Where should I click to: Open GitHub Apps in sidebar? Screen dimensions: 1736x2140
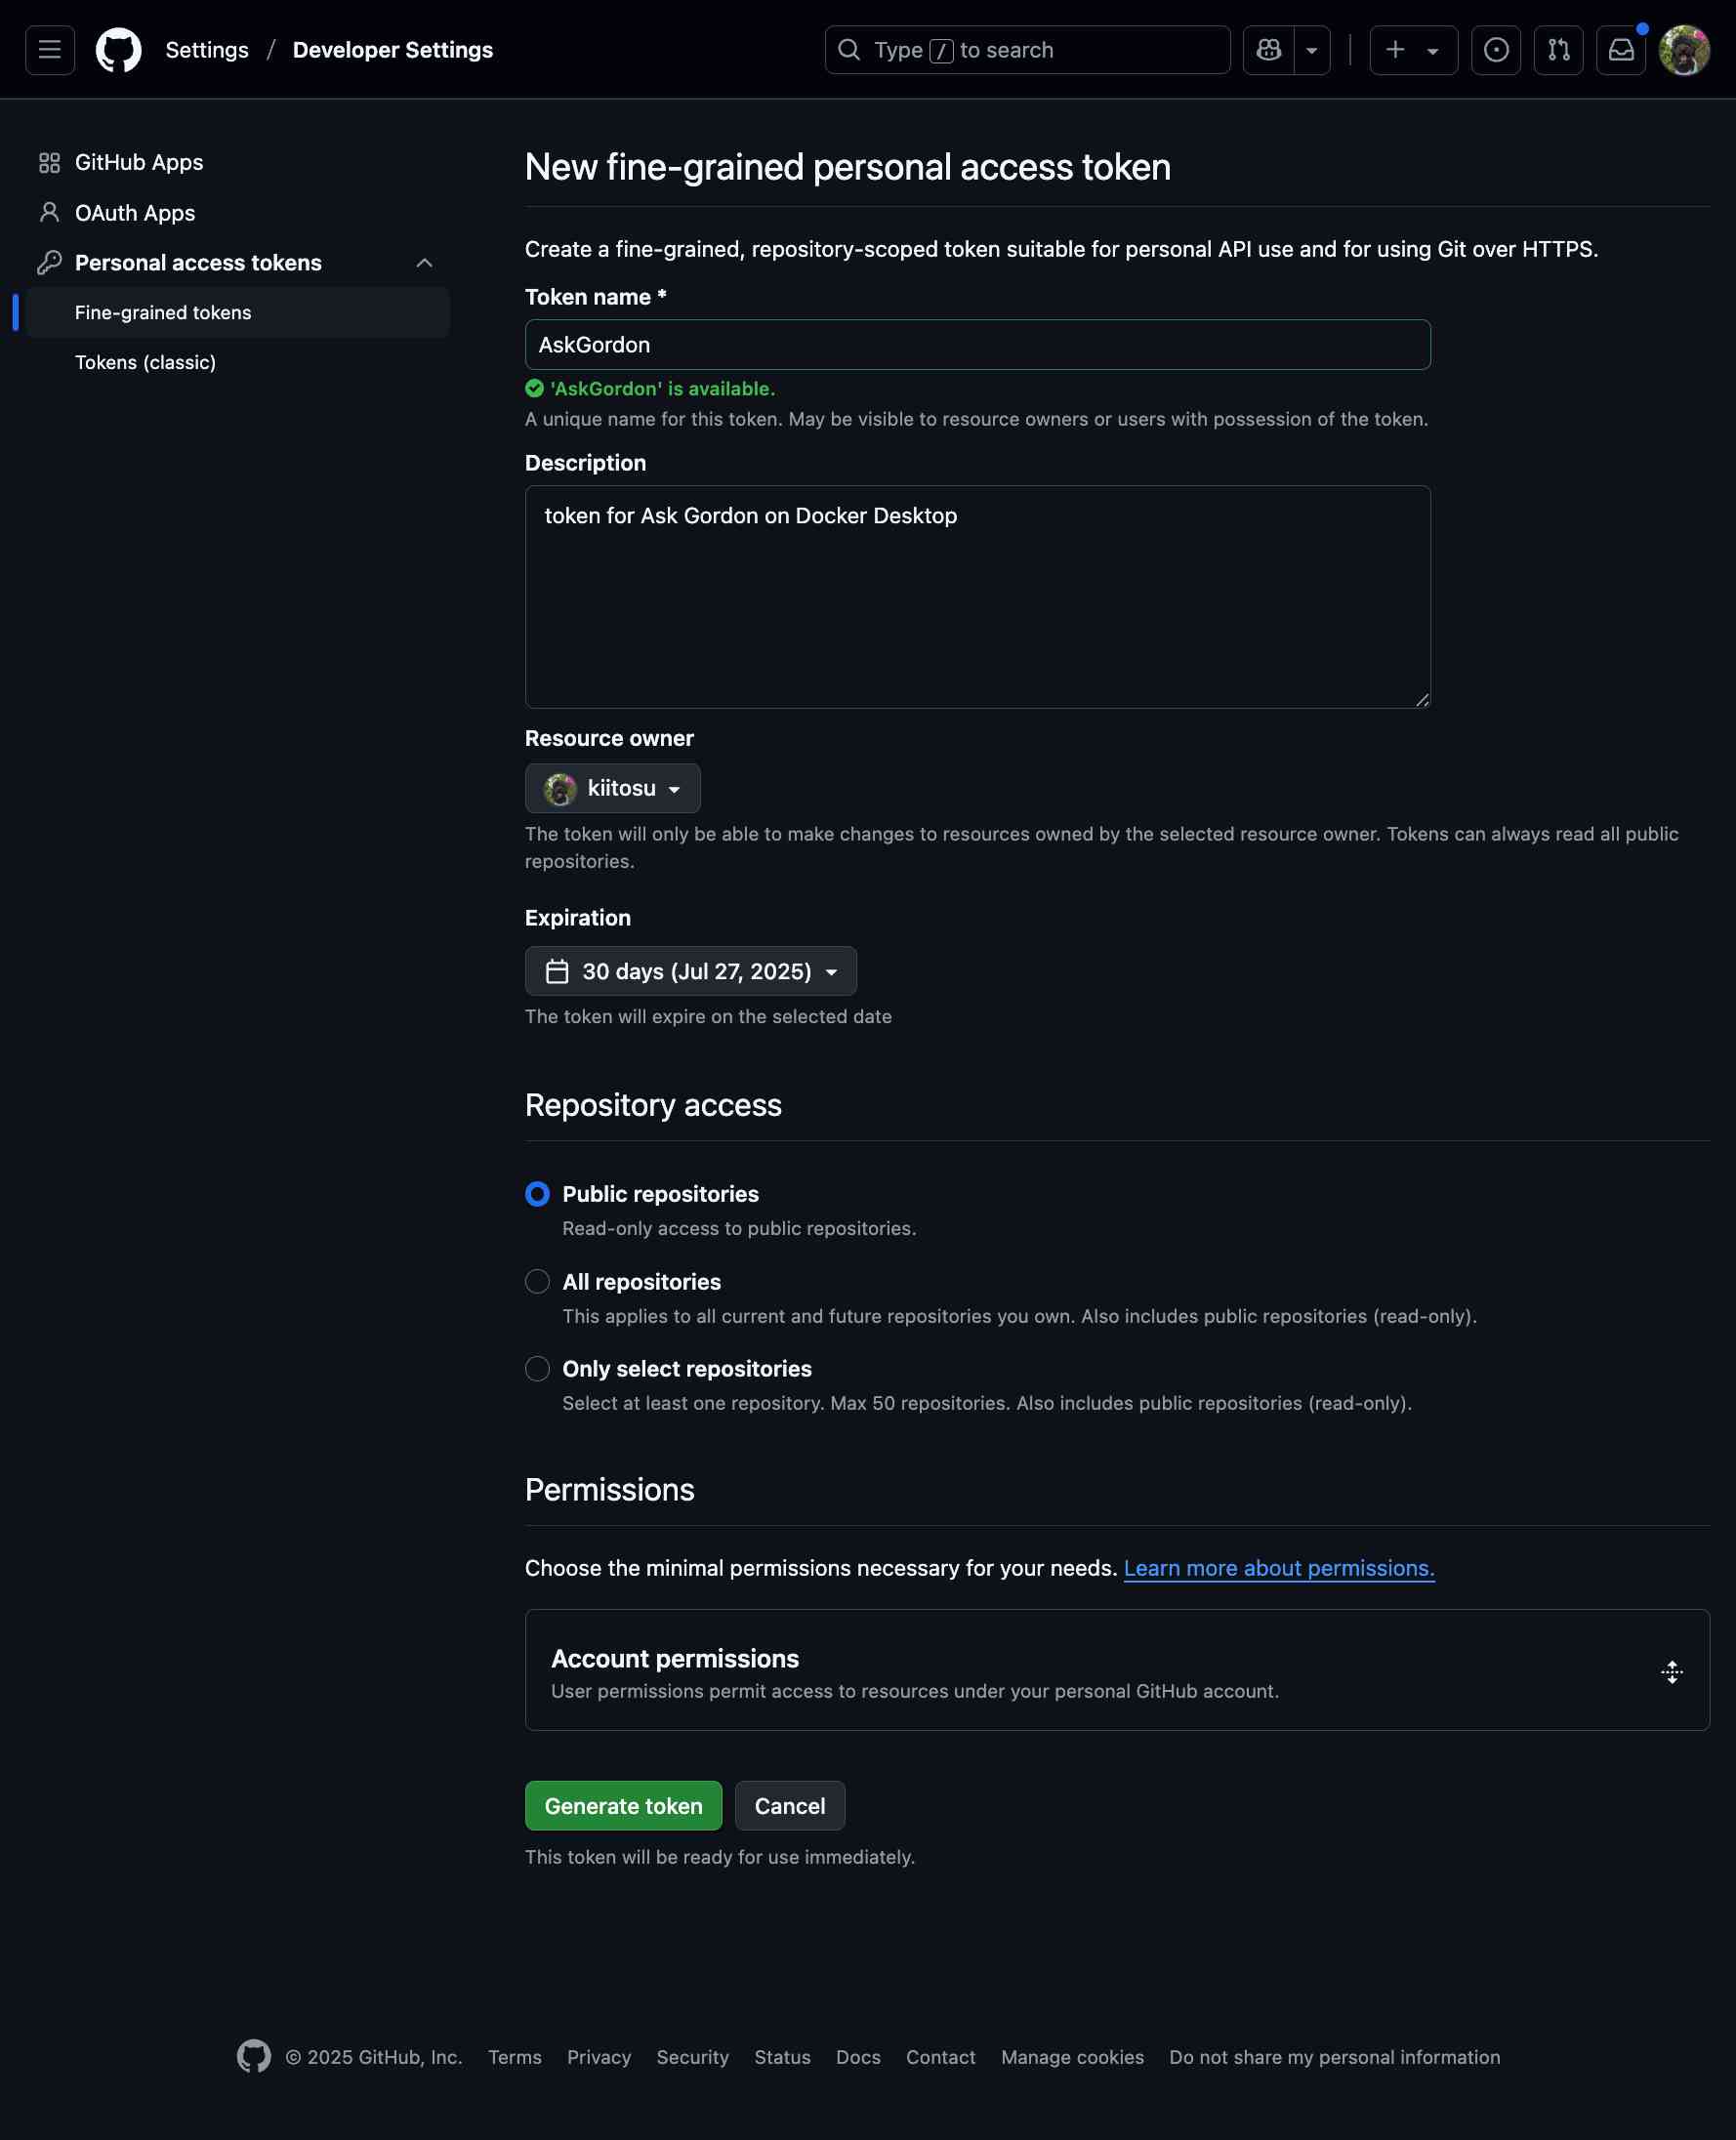point(138,162)
